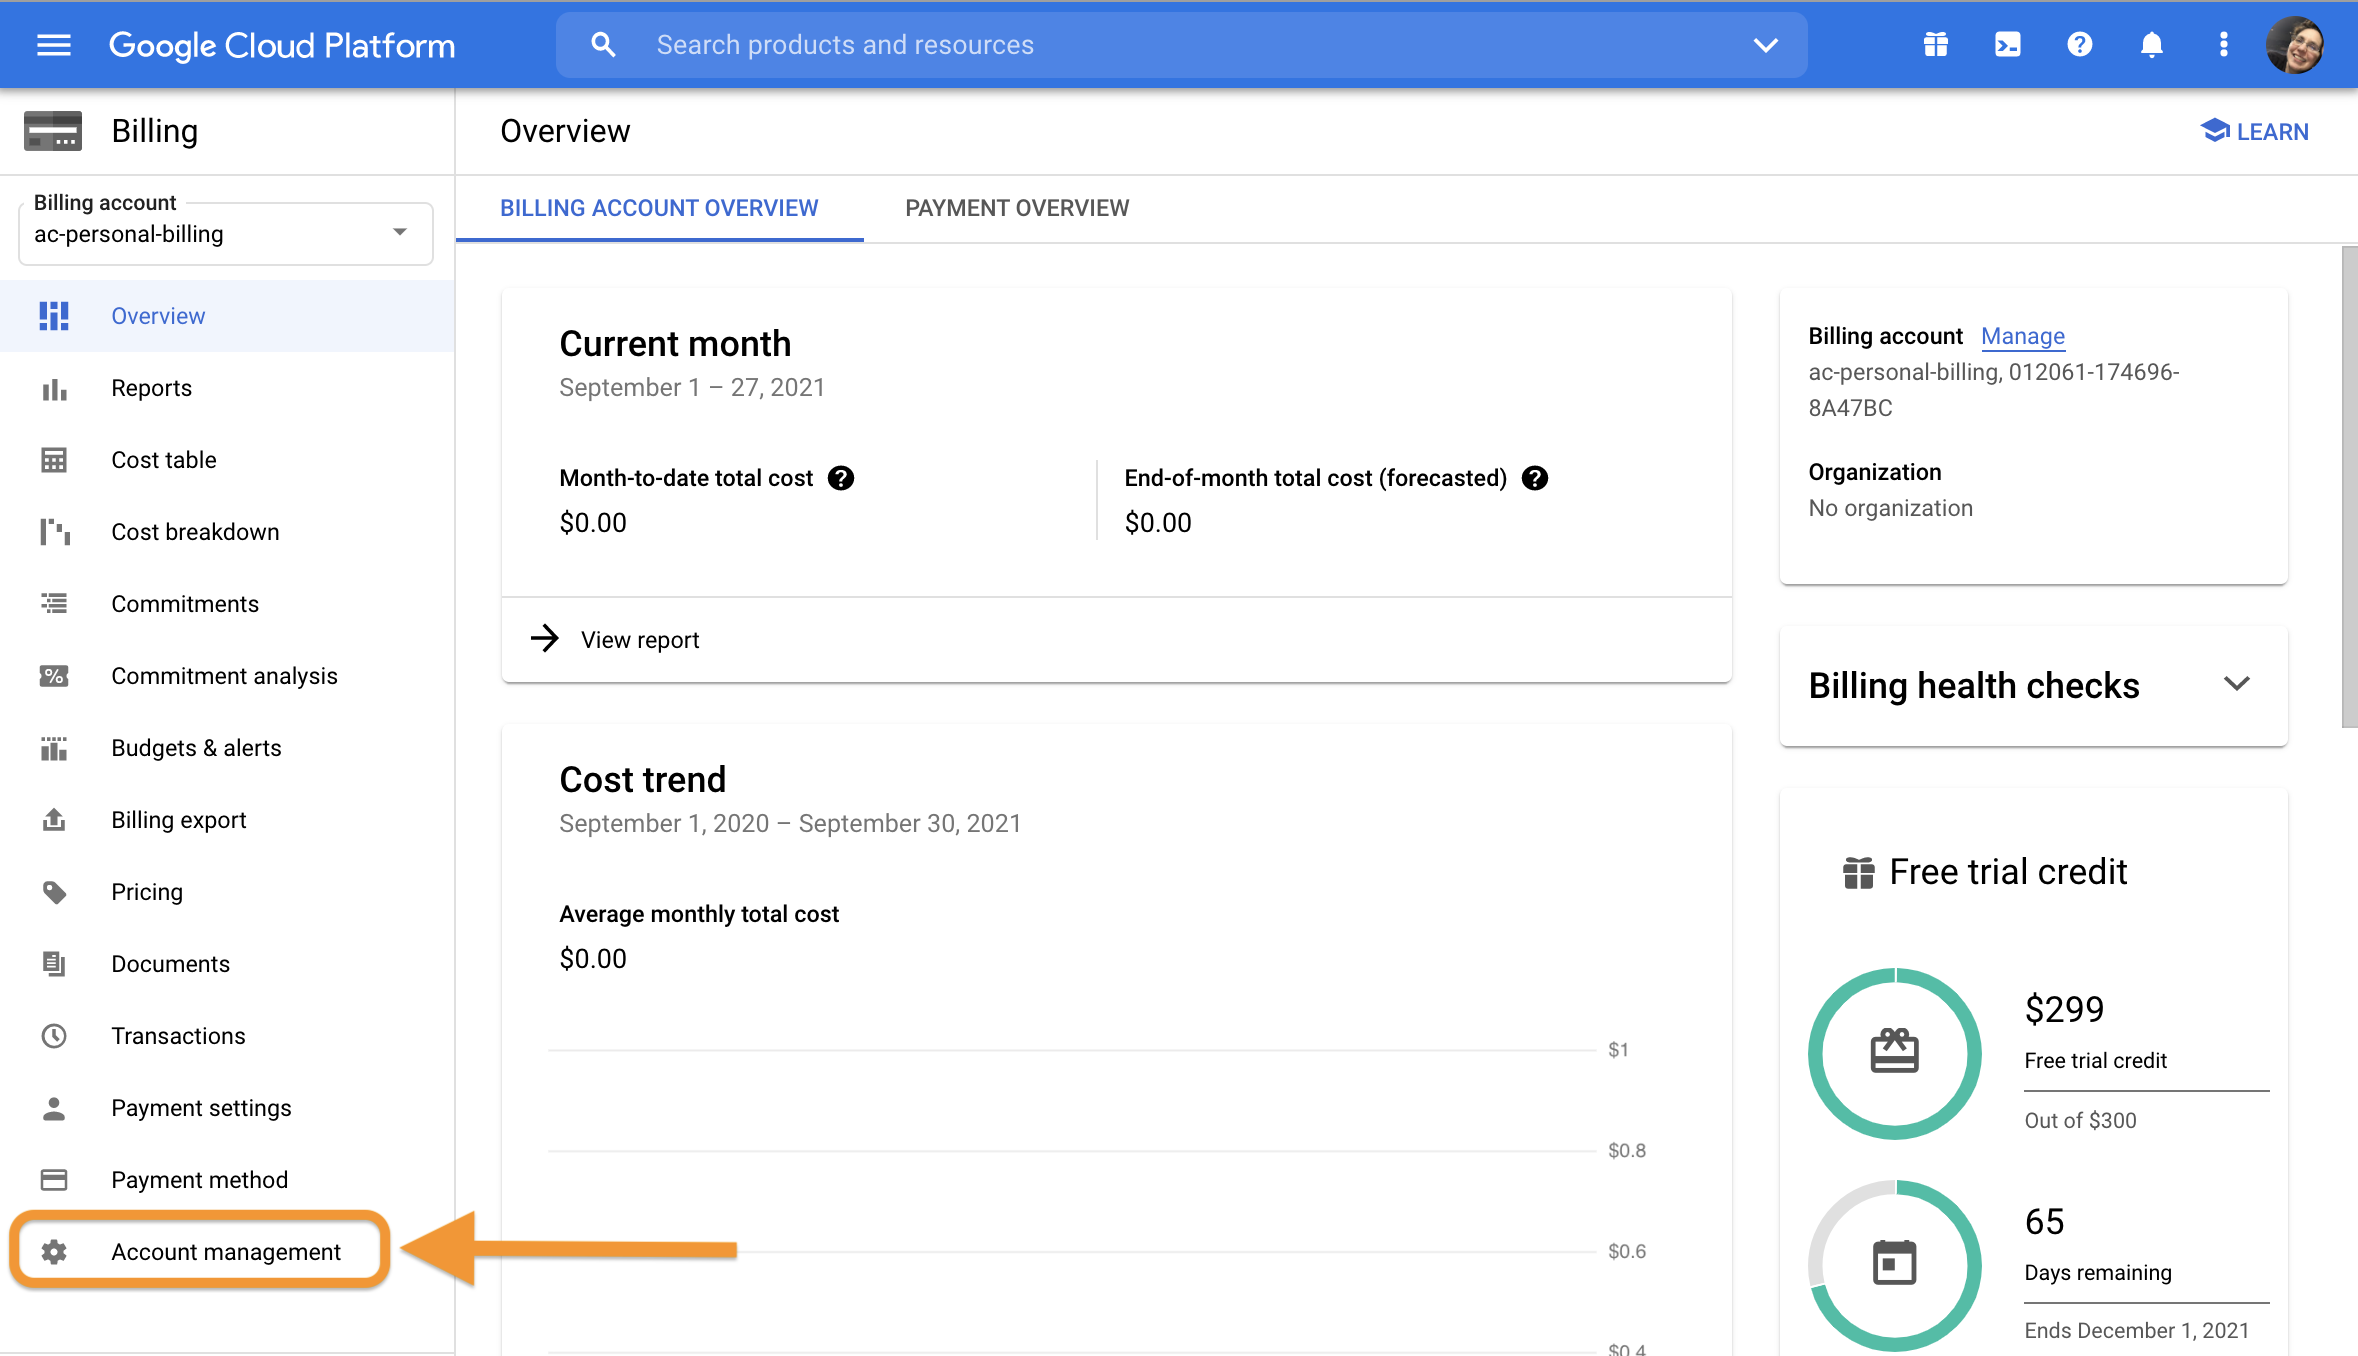Click help icon beside End-of-month forecasted cost
Viewport: 2358px width, 1356px height.
point(1535,478)
